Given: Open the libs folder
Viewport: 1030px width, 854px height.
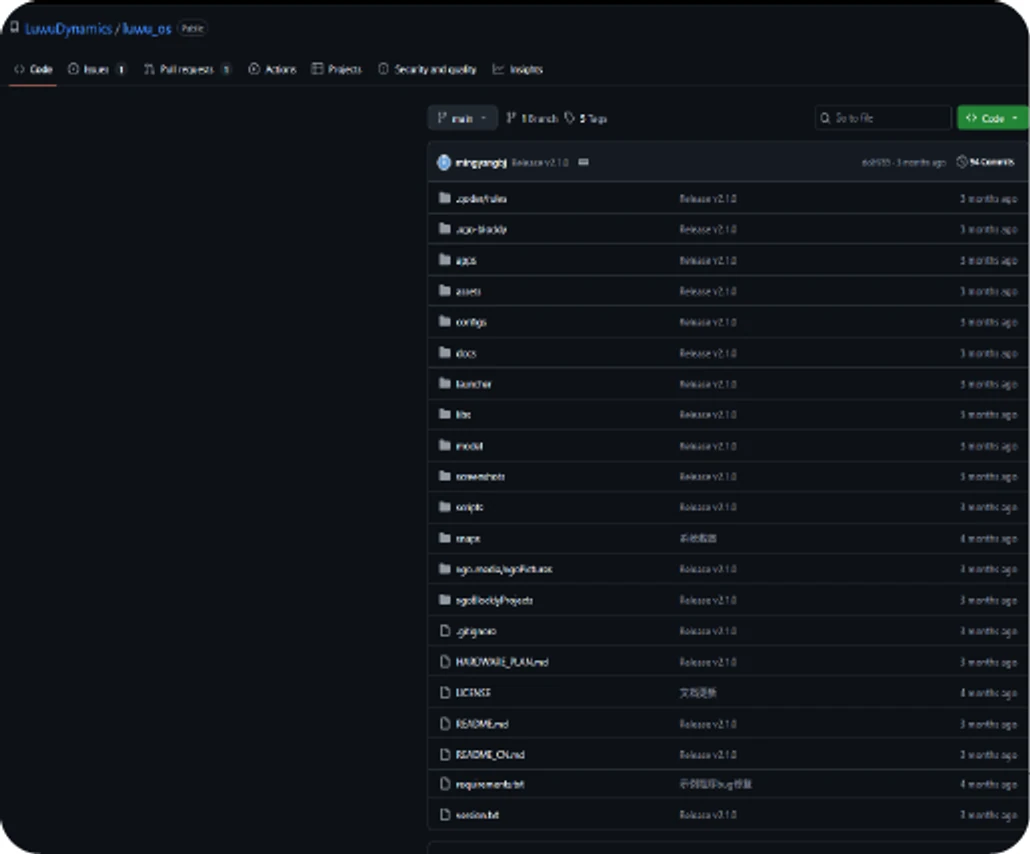Looking at the screenshot, I should point(463,415).
